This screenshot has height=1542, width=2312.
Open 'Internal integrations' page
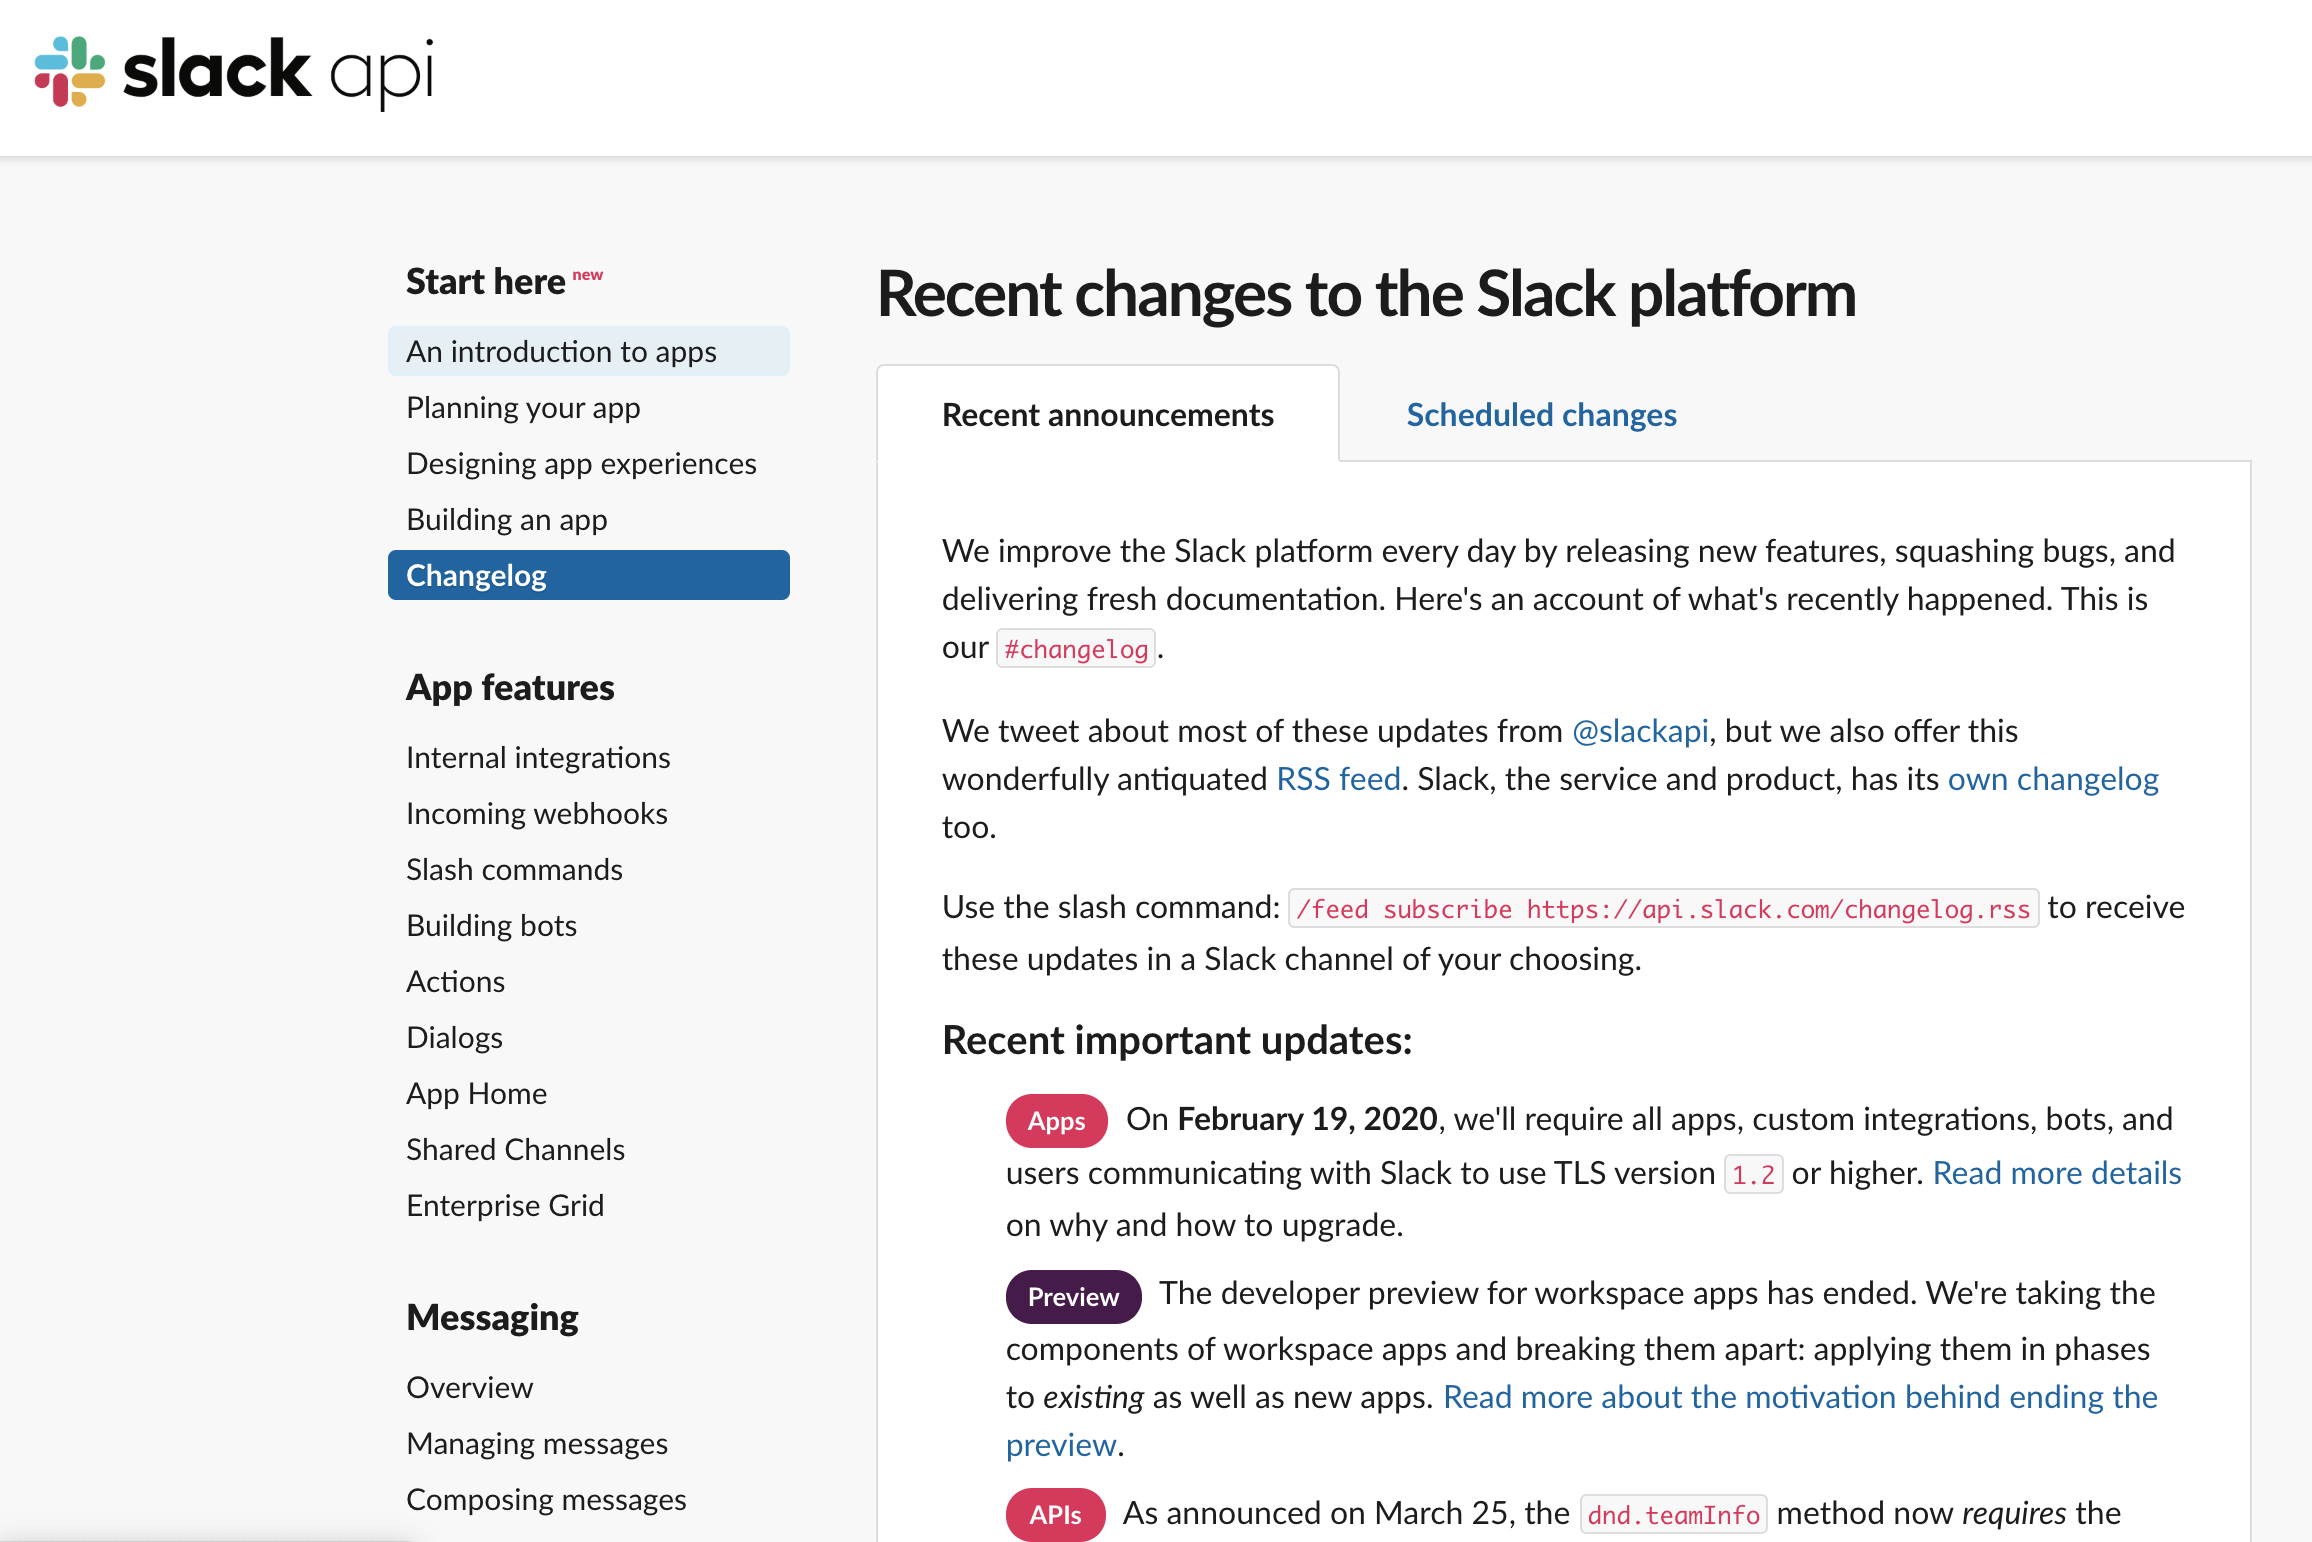tap(538, 757)
